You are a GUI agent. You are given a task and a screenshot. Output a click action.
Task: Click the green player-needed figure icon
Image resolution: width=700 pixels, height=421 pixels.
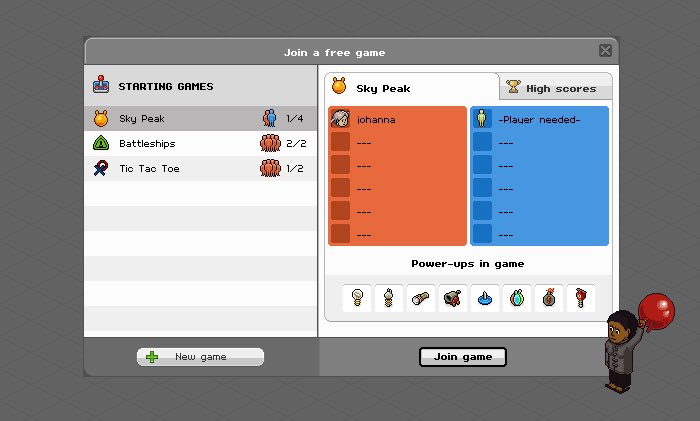482,119
